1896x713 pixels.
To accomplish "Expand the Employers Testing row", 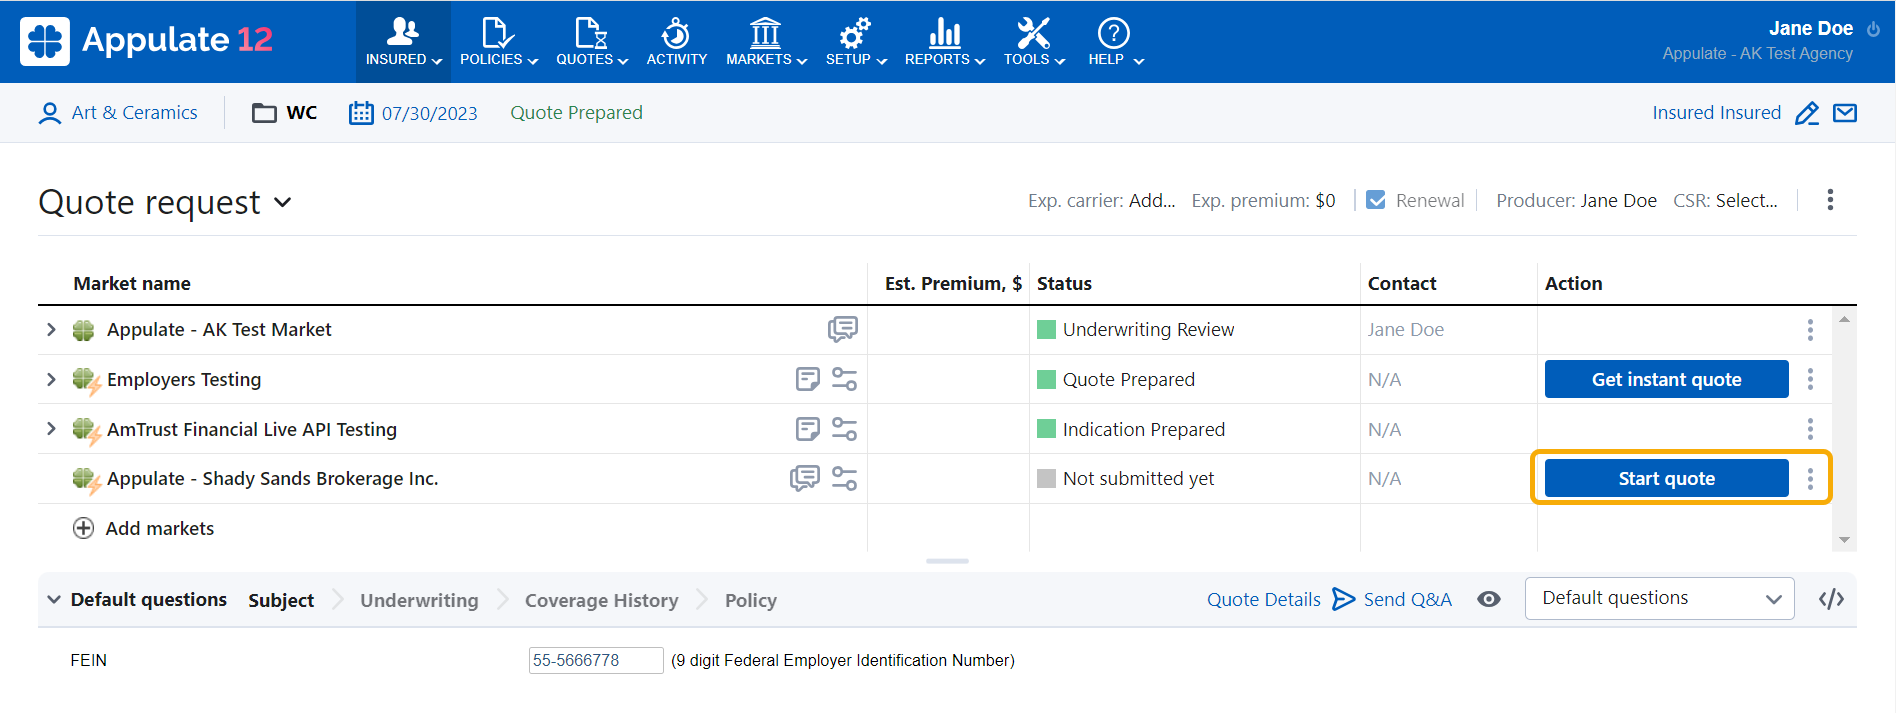I will click(x=51, y=379).
